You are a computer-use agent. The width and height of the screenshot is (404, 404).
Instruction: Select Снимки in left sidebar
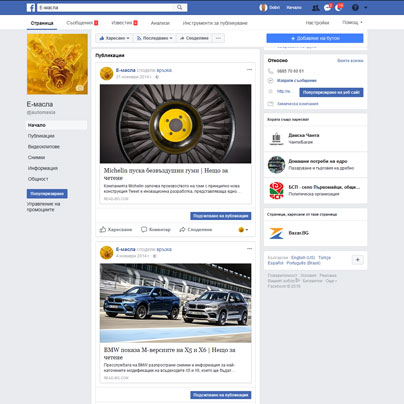pyautogui.click(x=36, y=157)
